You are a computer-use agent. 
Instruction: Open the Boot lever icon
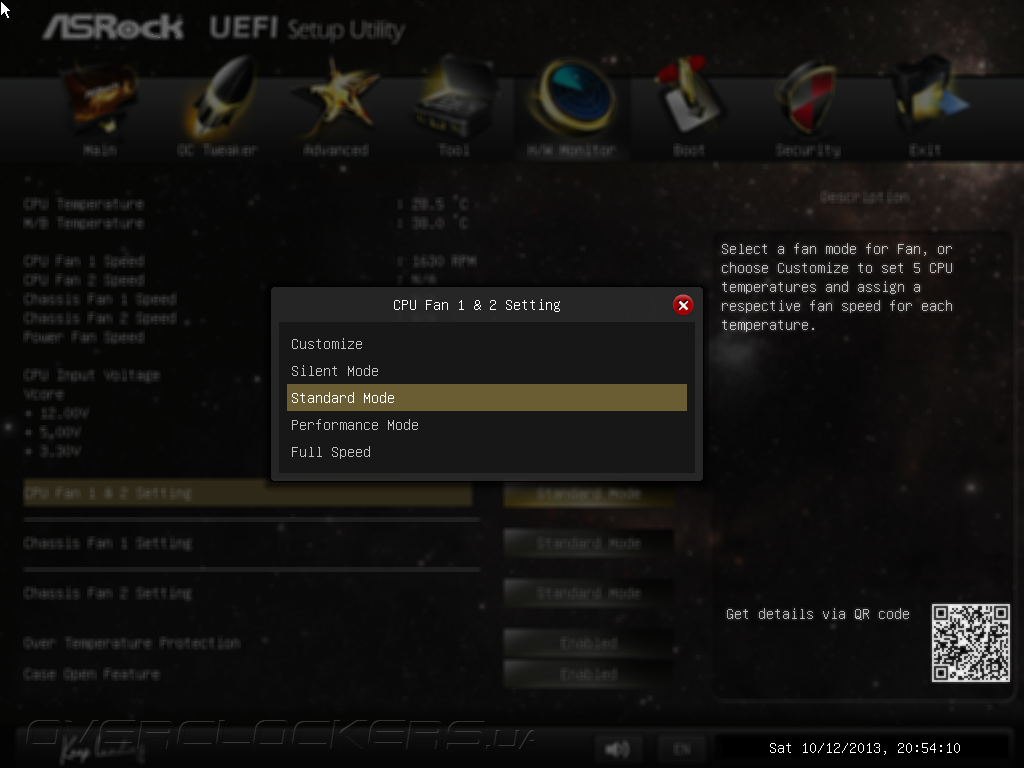[689, 97]
